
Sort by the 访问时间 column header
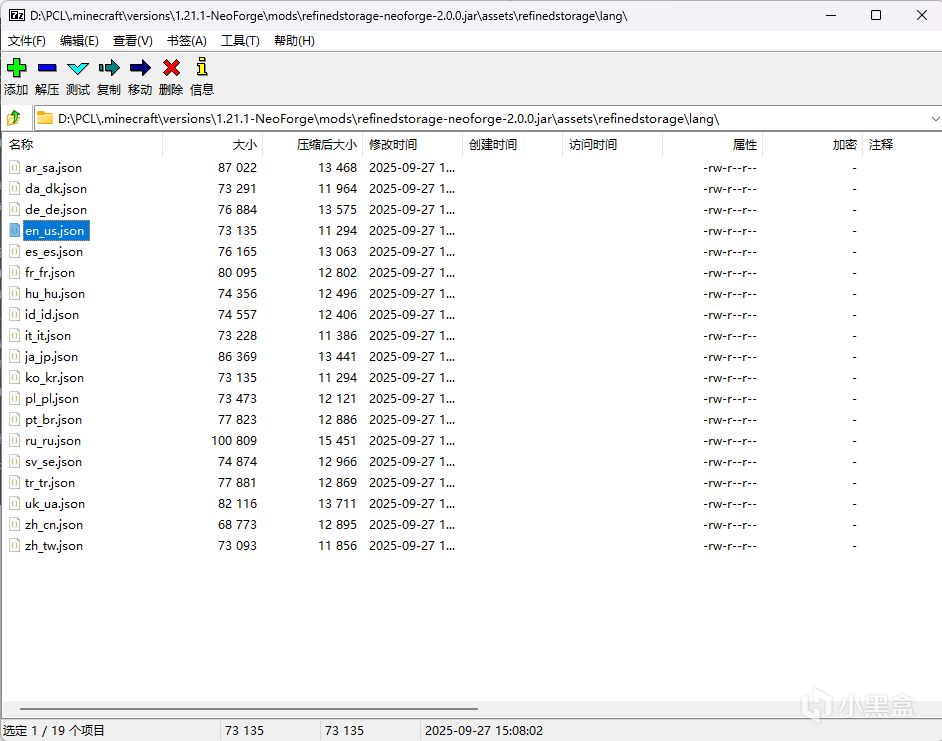point(612,144)
